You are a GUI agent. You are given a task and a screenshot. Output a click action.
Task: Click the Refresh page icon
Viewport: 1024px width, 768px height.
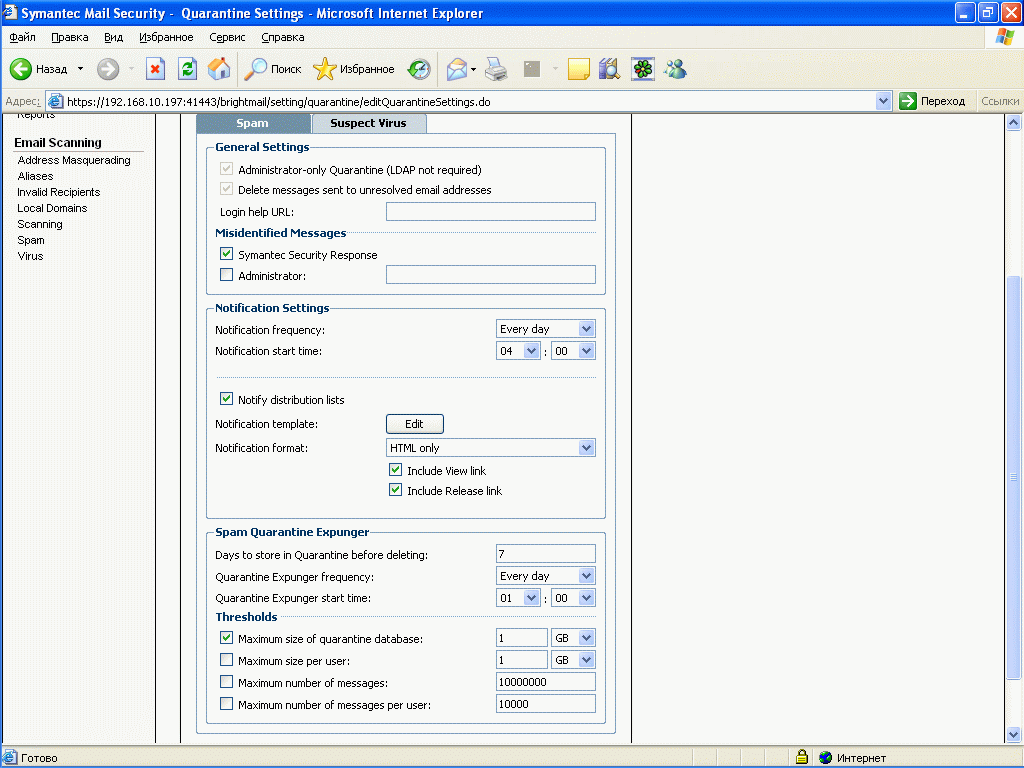pos(187,69)
